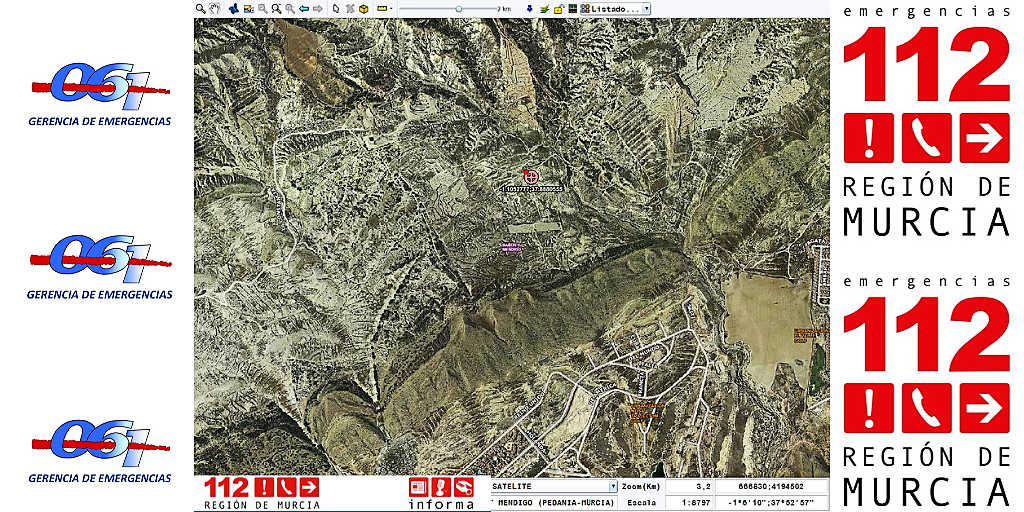Click the bottom bar 112 arrow icon

point(309,487)
